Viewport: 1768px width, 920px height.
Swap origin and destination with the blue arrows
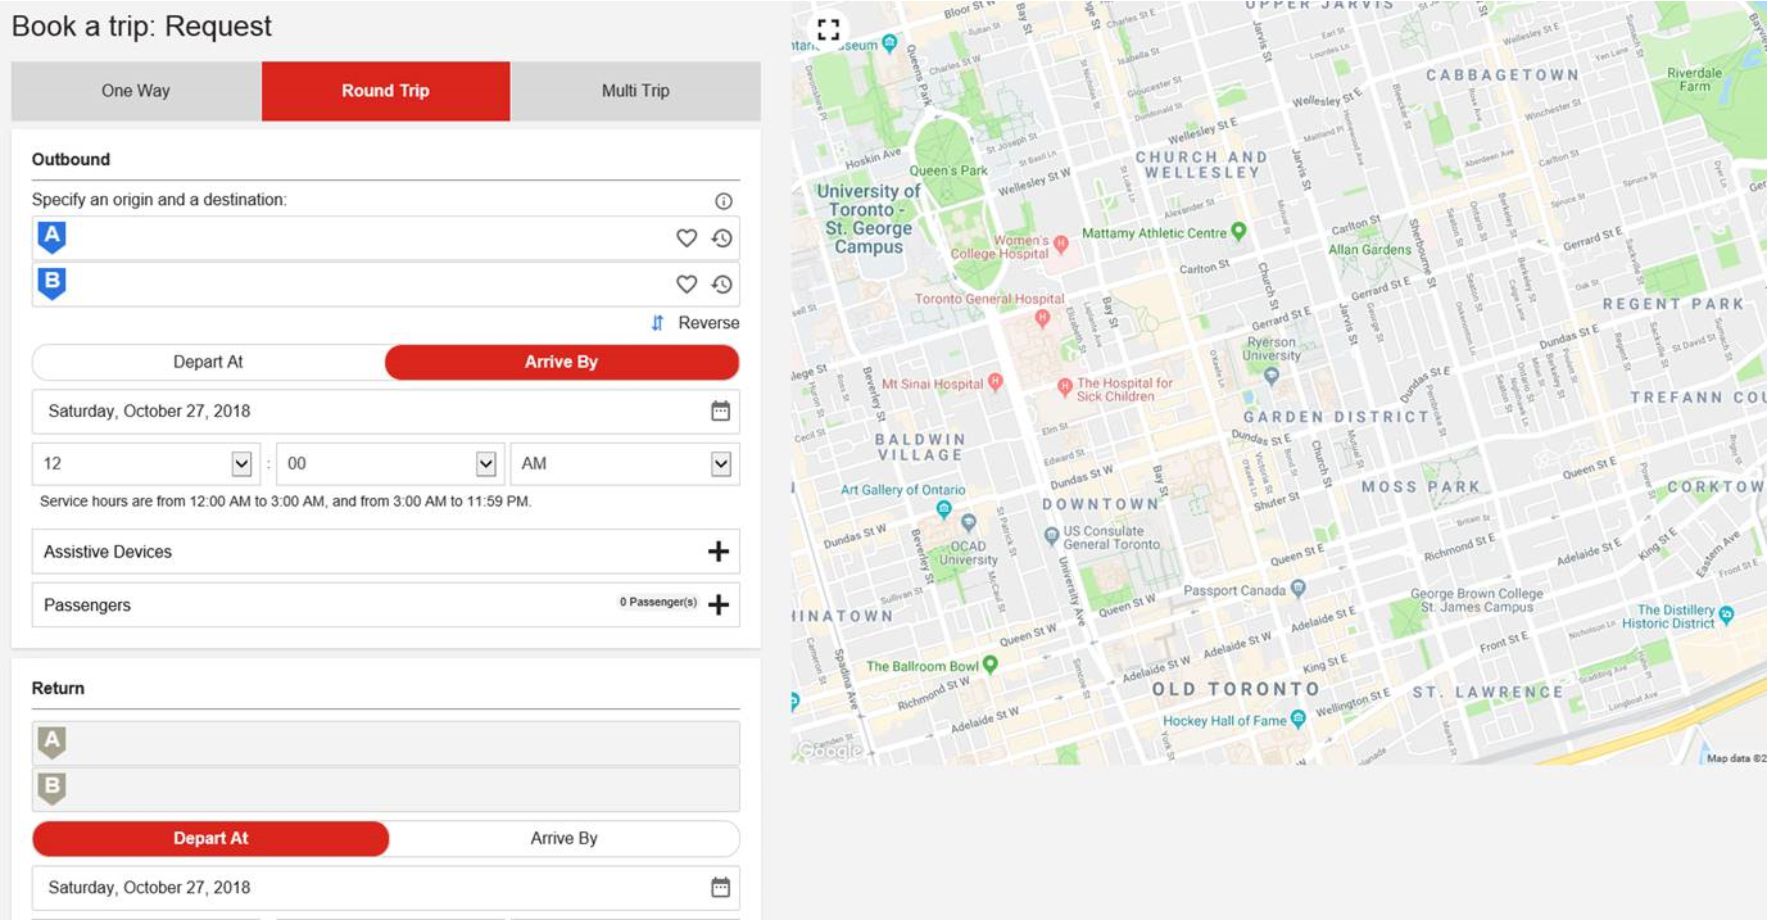pos(658,322)
